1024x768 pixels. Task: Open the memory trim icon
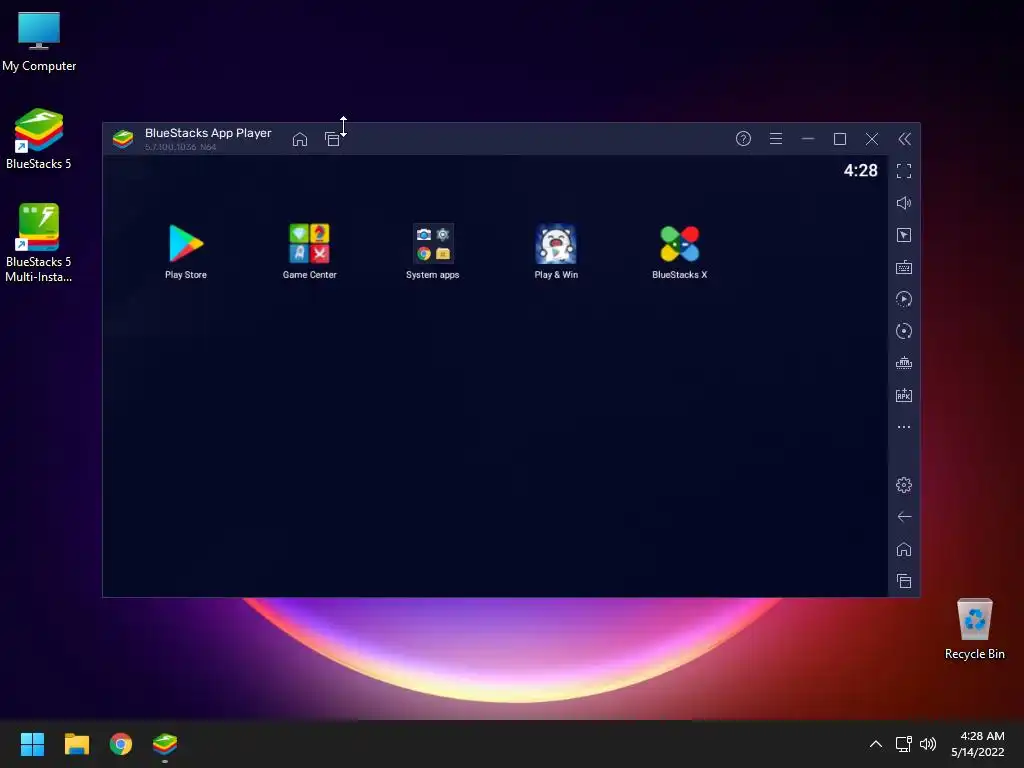click(904, 363)
